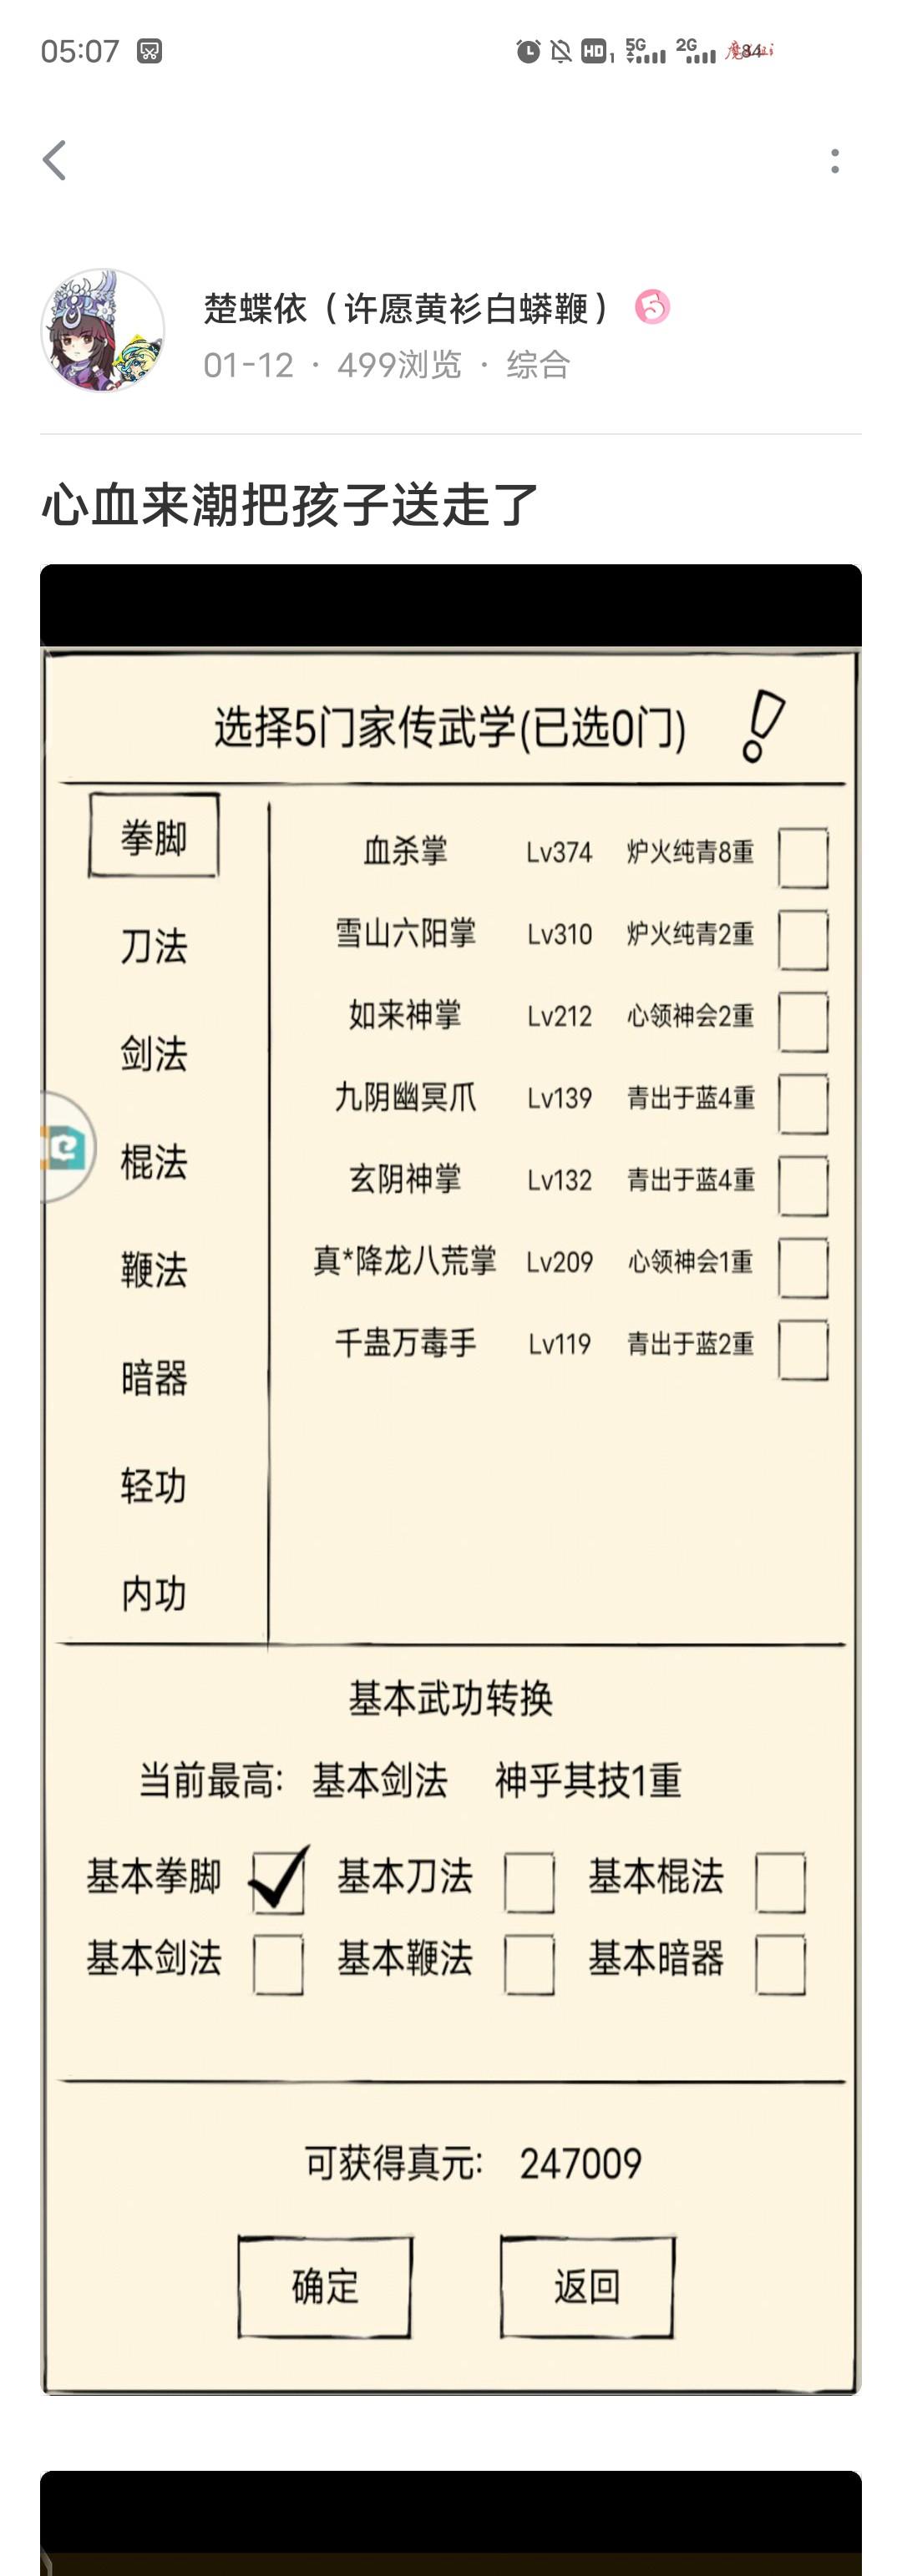This screenshot has height=2576, width=902.
Task: Tick the 基本暗器 checkbox
Action: (x=780, y=1964)
